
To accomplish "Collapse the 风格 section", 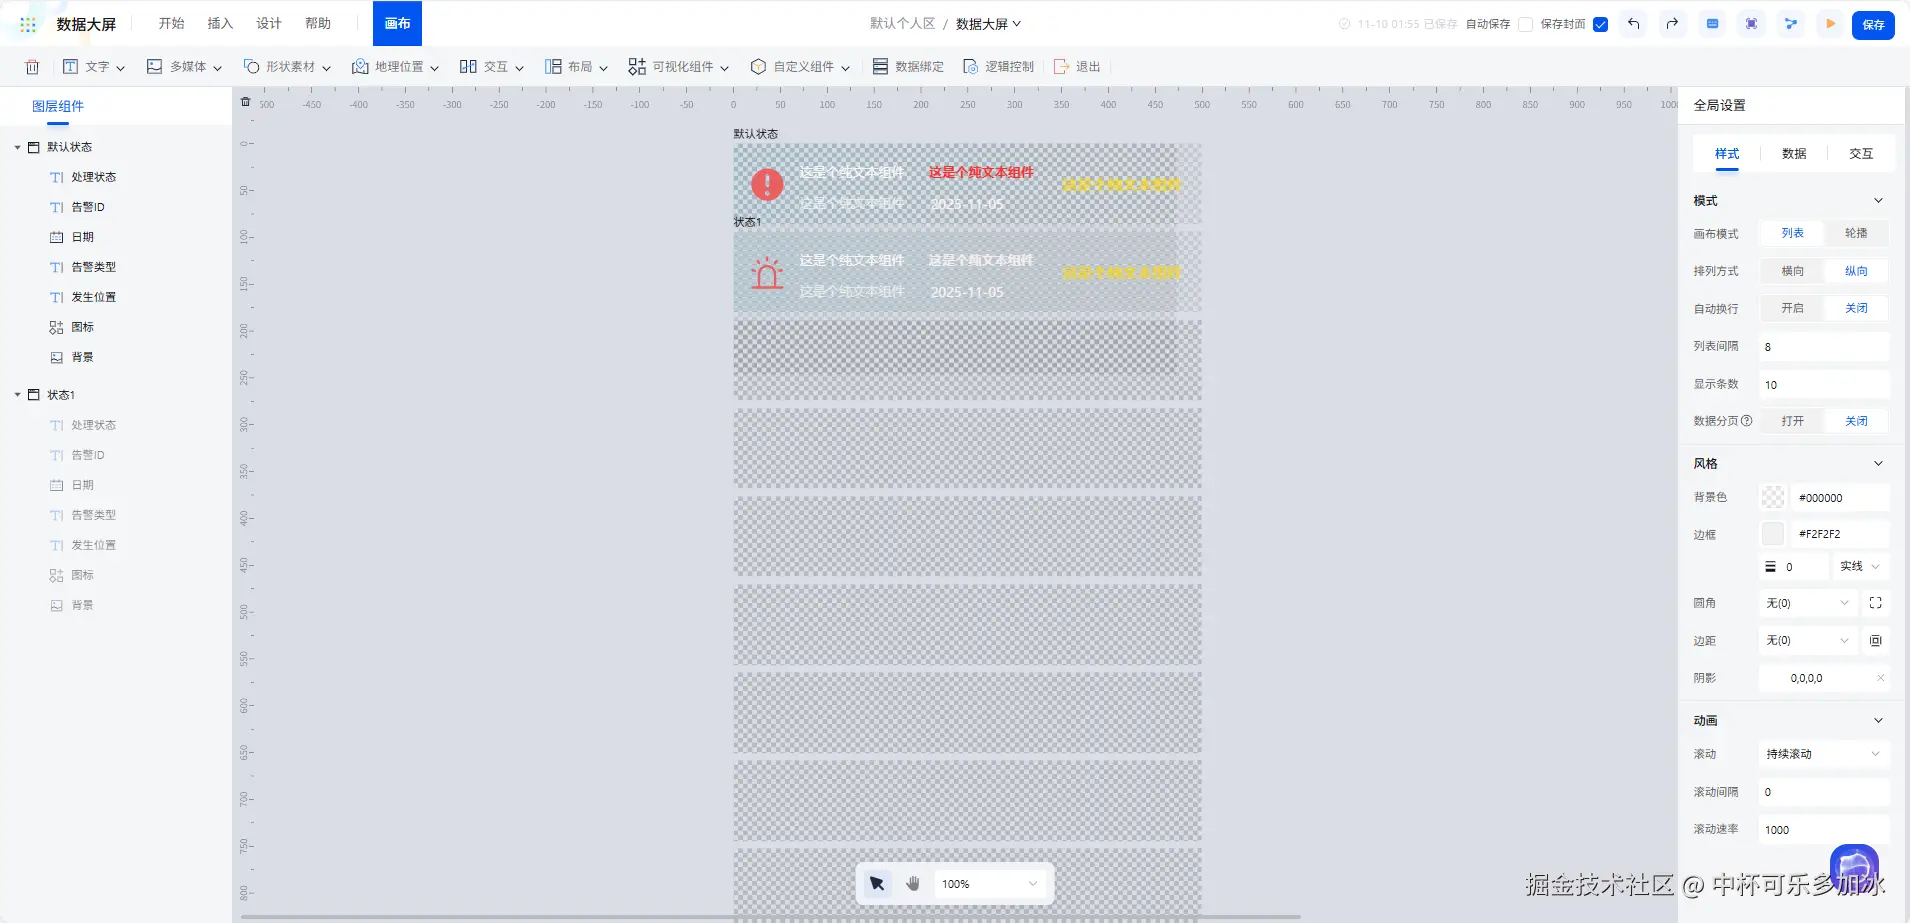I will (x=1878, y=464).
